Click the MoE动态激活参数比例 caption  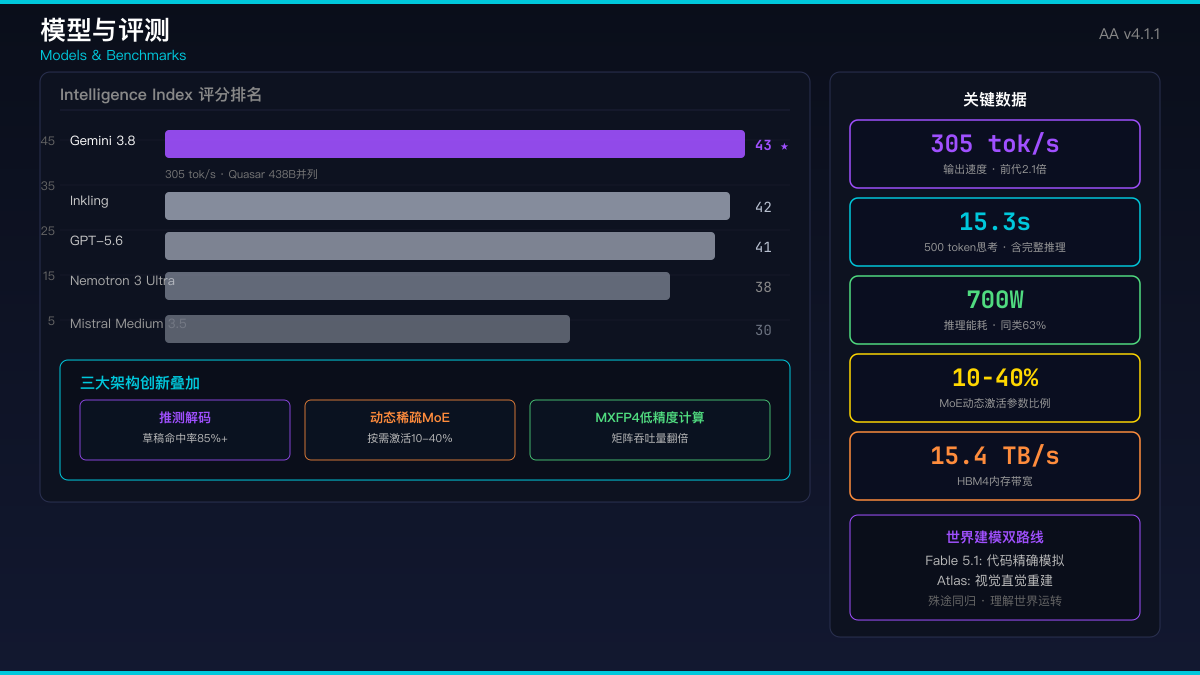(x=995, y=403)
